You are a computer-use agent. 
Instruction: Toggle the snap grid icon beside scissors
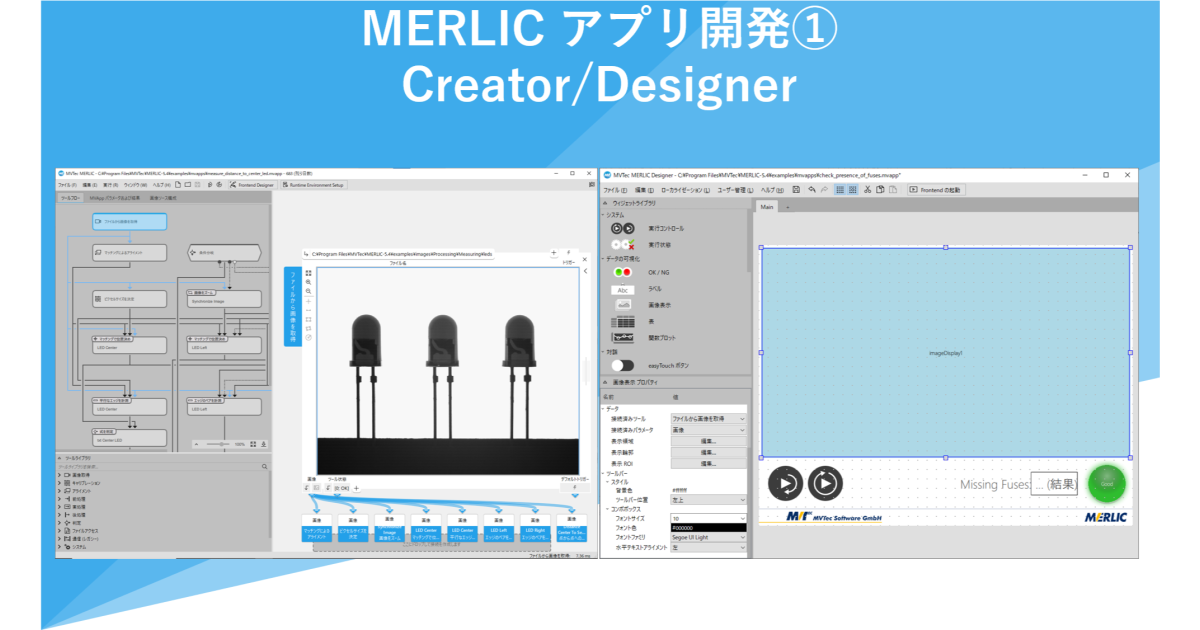tap(853, 189)
